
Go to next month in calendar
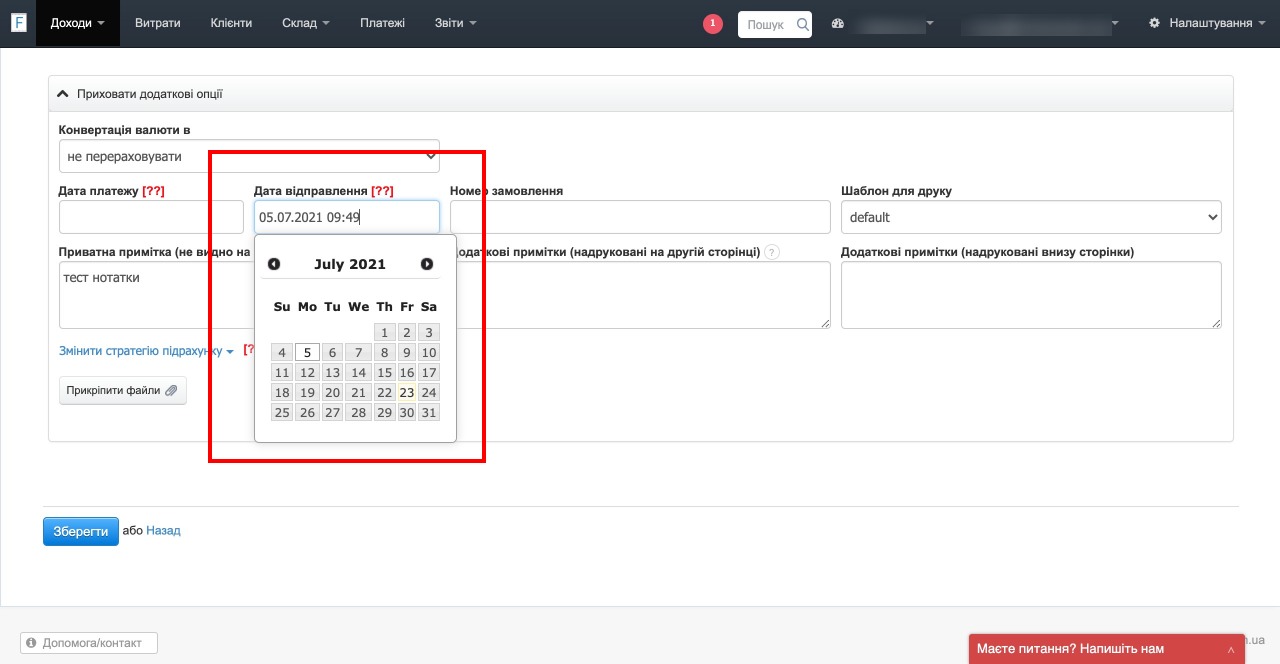pyautogui.click(x=427, y=264)
